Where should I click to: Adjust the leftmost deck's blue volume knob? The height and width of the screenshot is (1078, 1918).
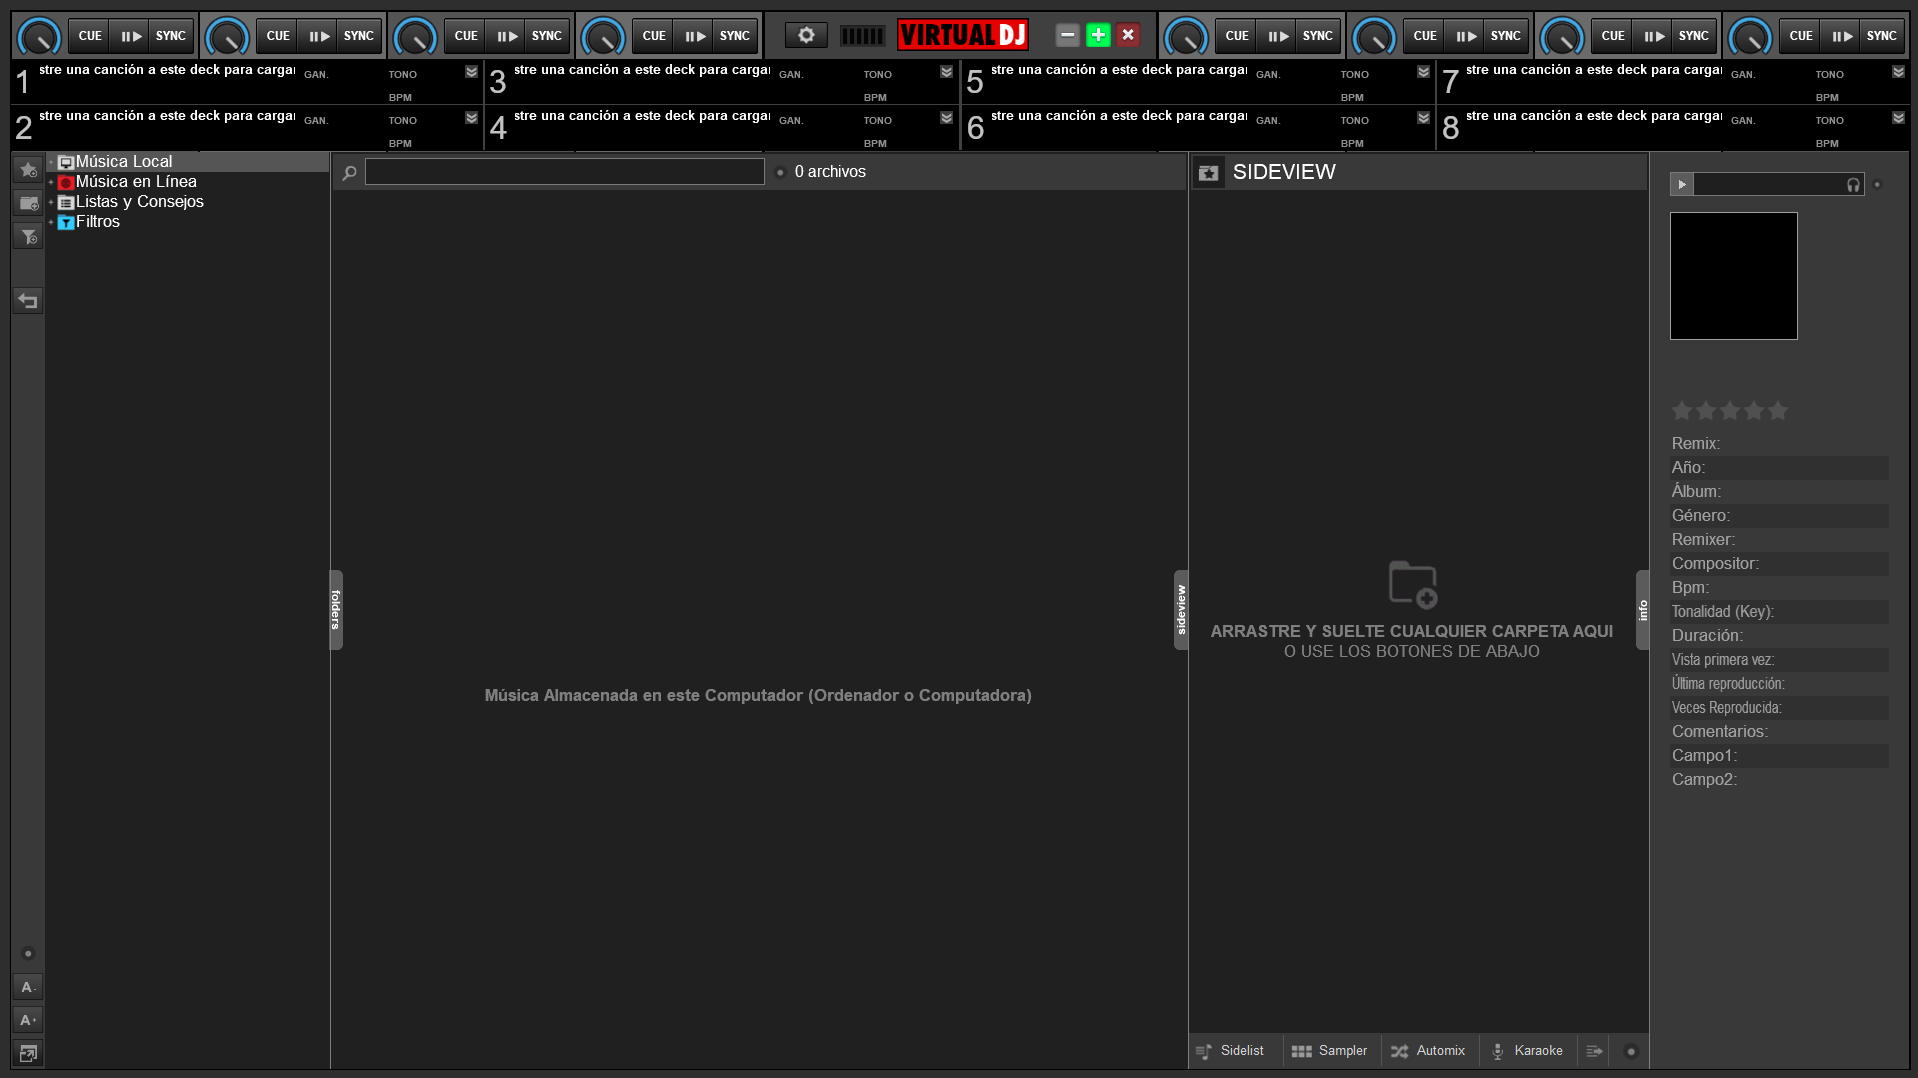pos(40,37)
